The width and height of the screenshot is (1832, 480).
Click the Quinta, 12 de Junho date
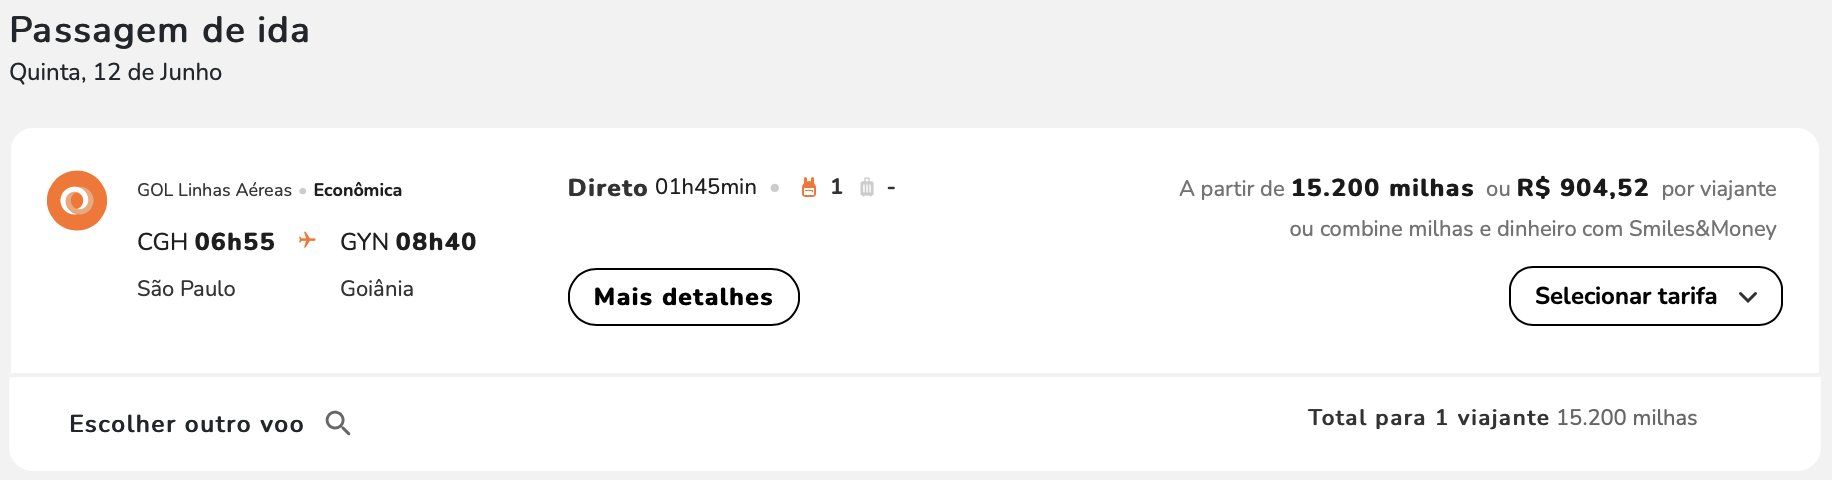click(x=116, y=72)
